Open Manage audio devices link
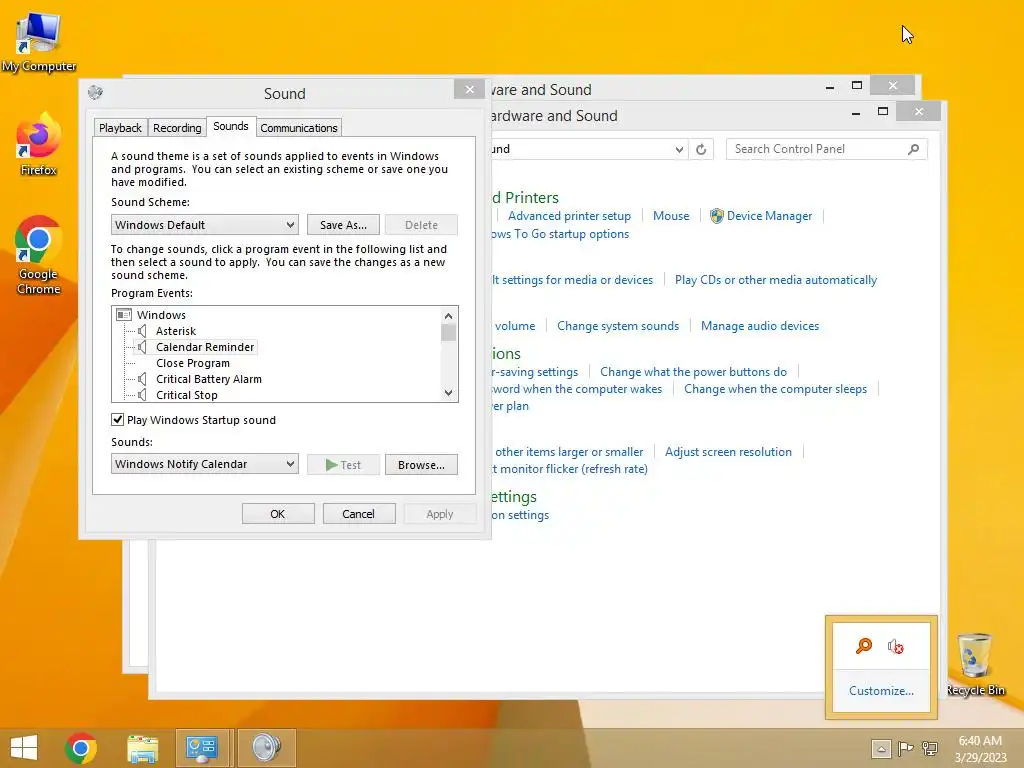 click(760, 325)
